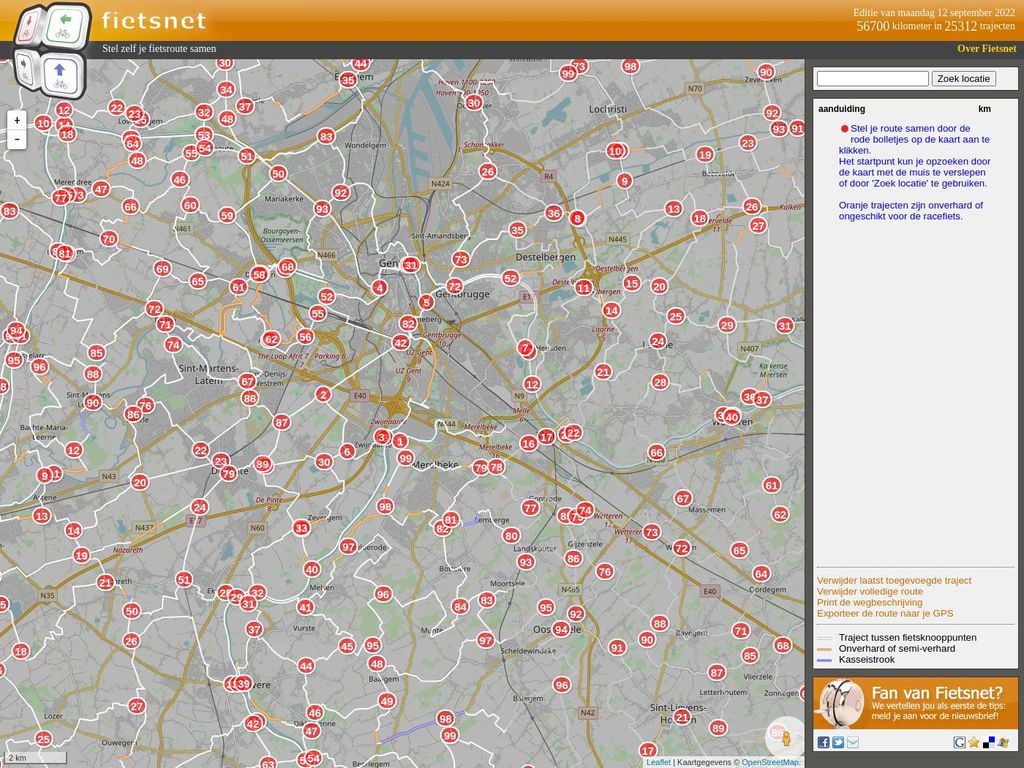Share on Twitter icon
This screenshot has height=768, width=1024.
tap(838, 743)
